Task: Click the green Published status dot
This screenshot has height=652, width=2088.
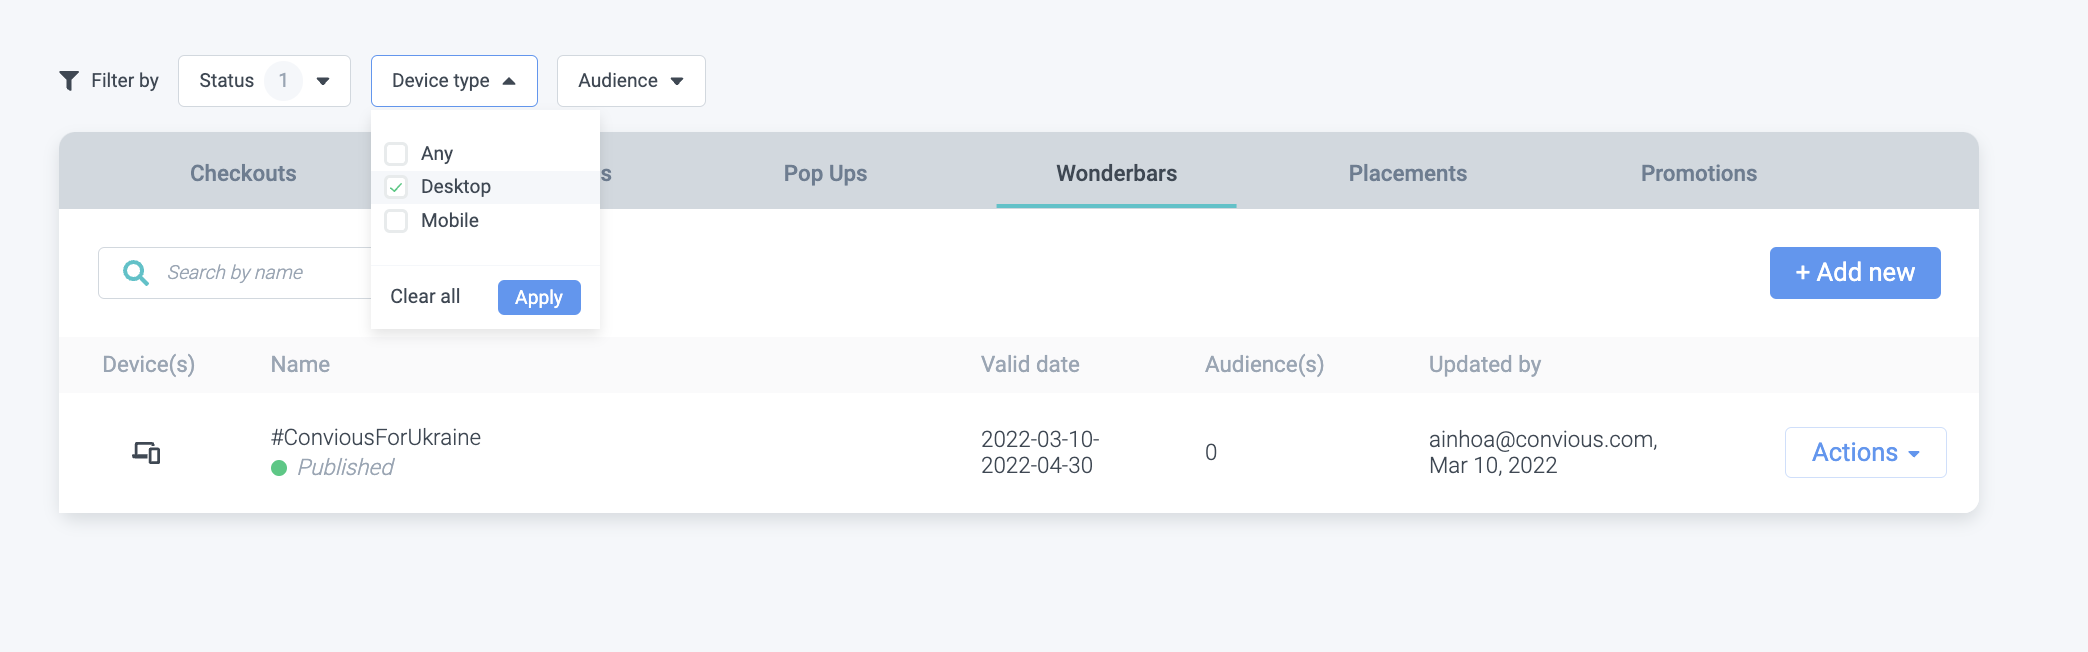Action: (279, 468)
